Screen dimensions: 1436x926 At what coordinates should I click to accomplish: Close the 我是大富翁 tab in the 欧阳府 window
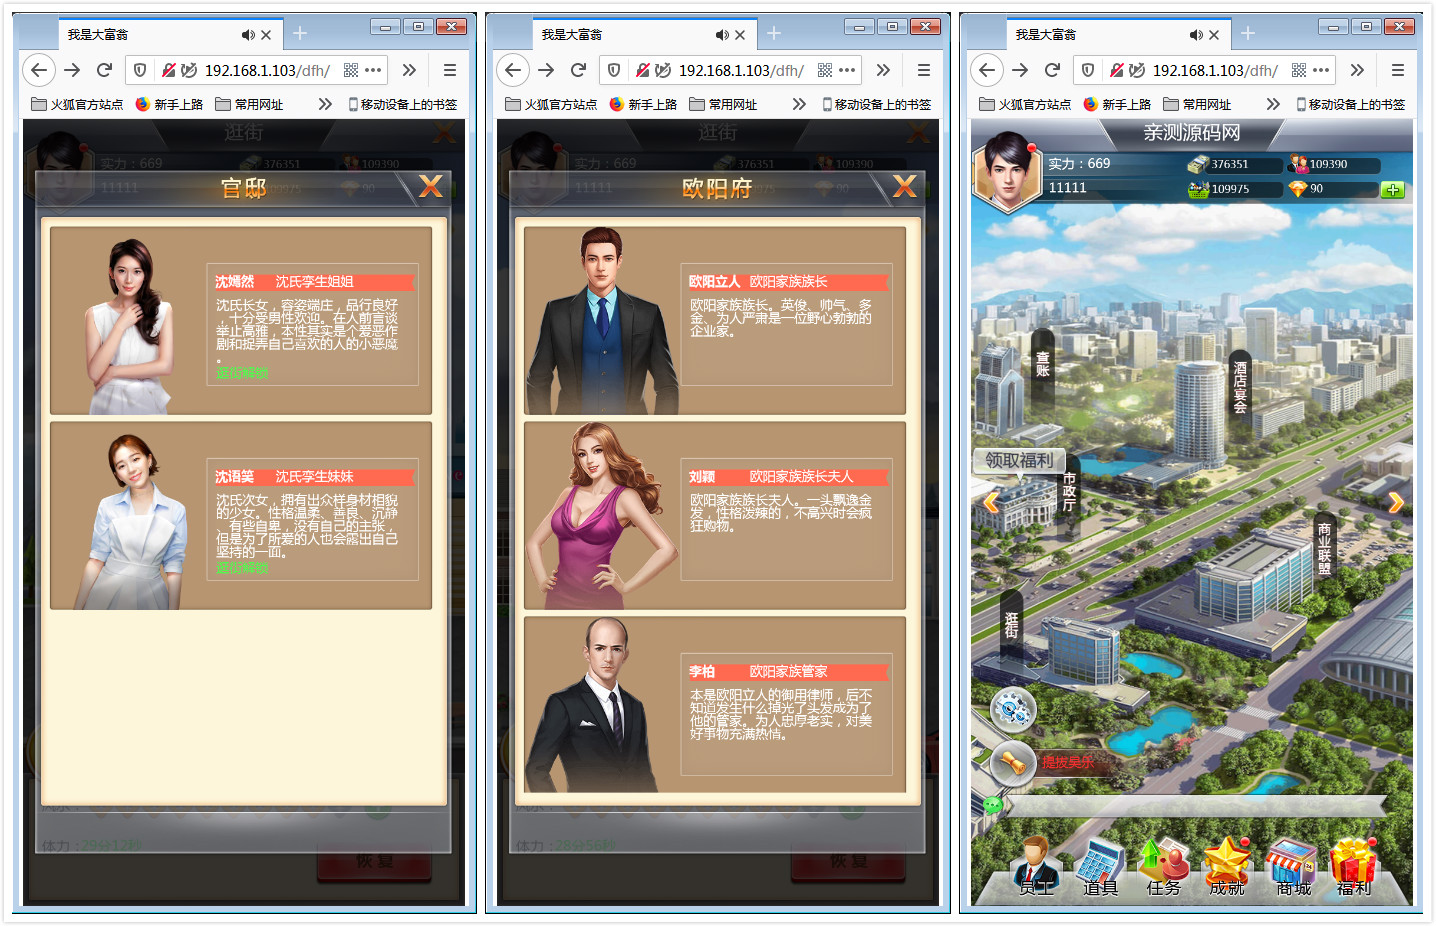click(740, 35)
